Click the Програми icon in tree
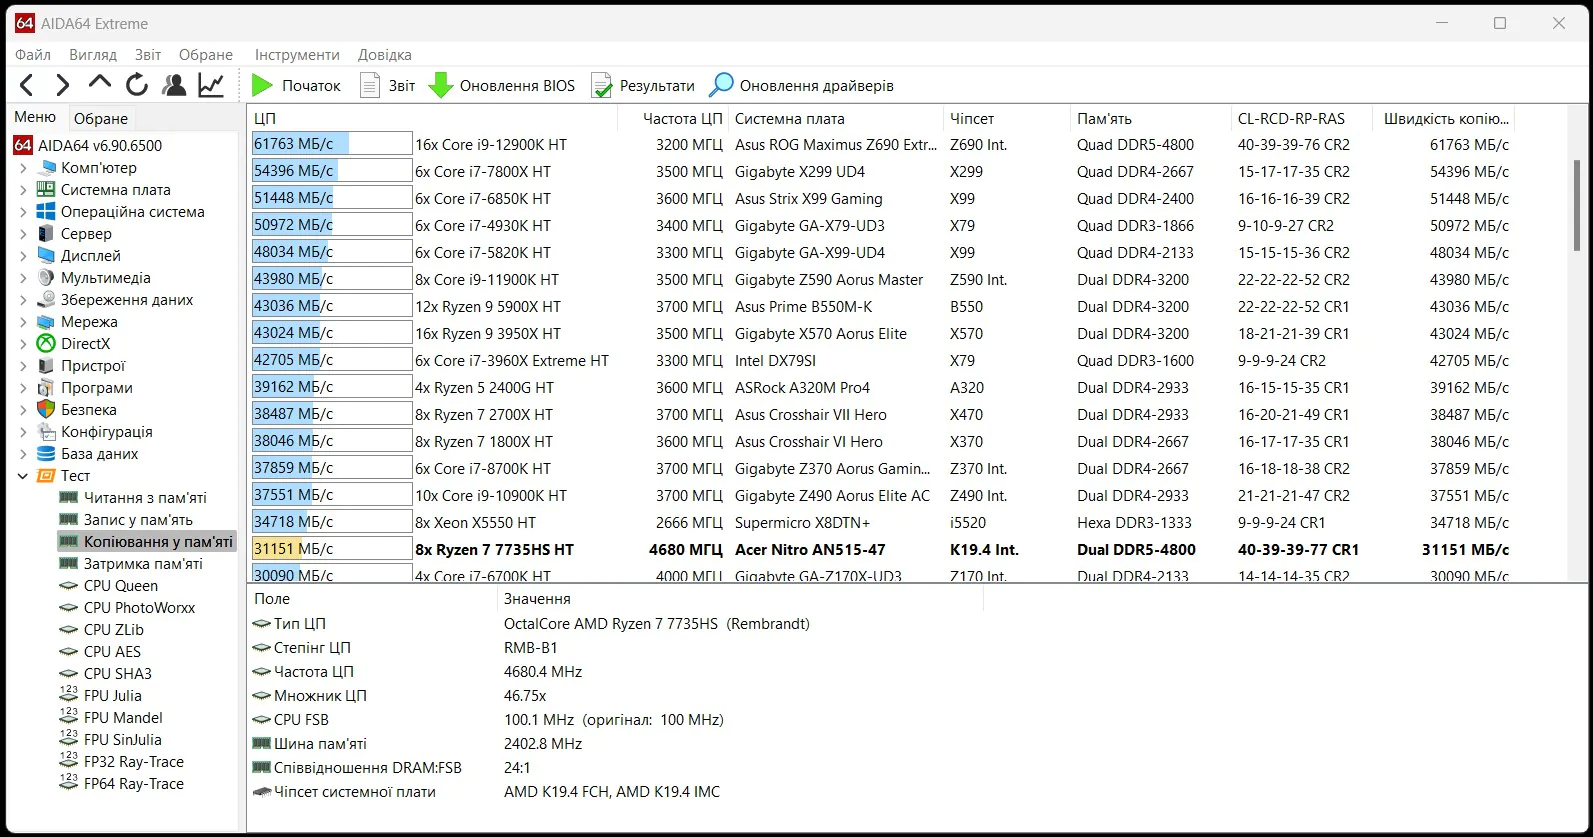The width and height of the screenshot is (1593, 837). pos(46,388)
